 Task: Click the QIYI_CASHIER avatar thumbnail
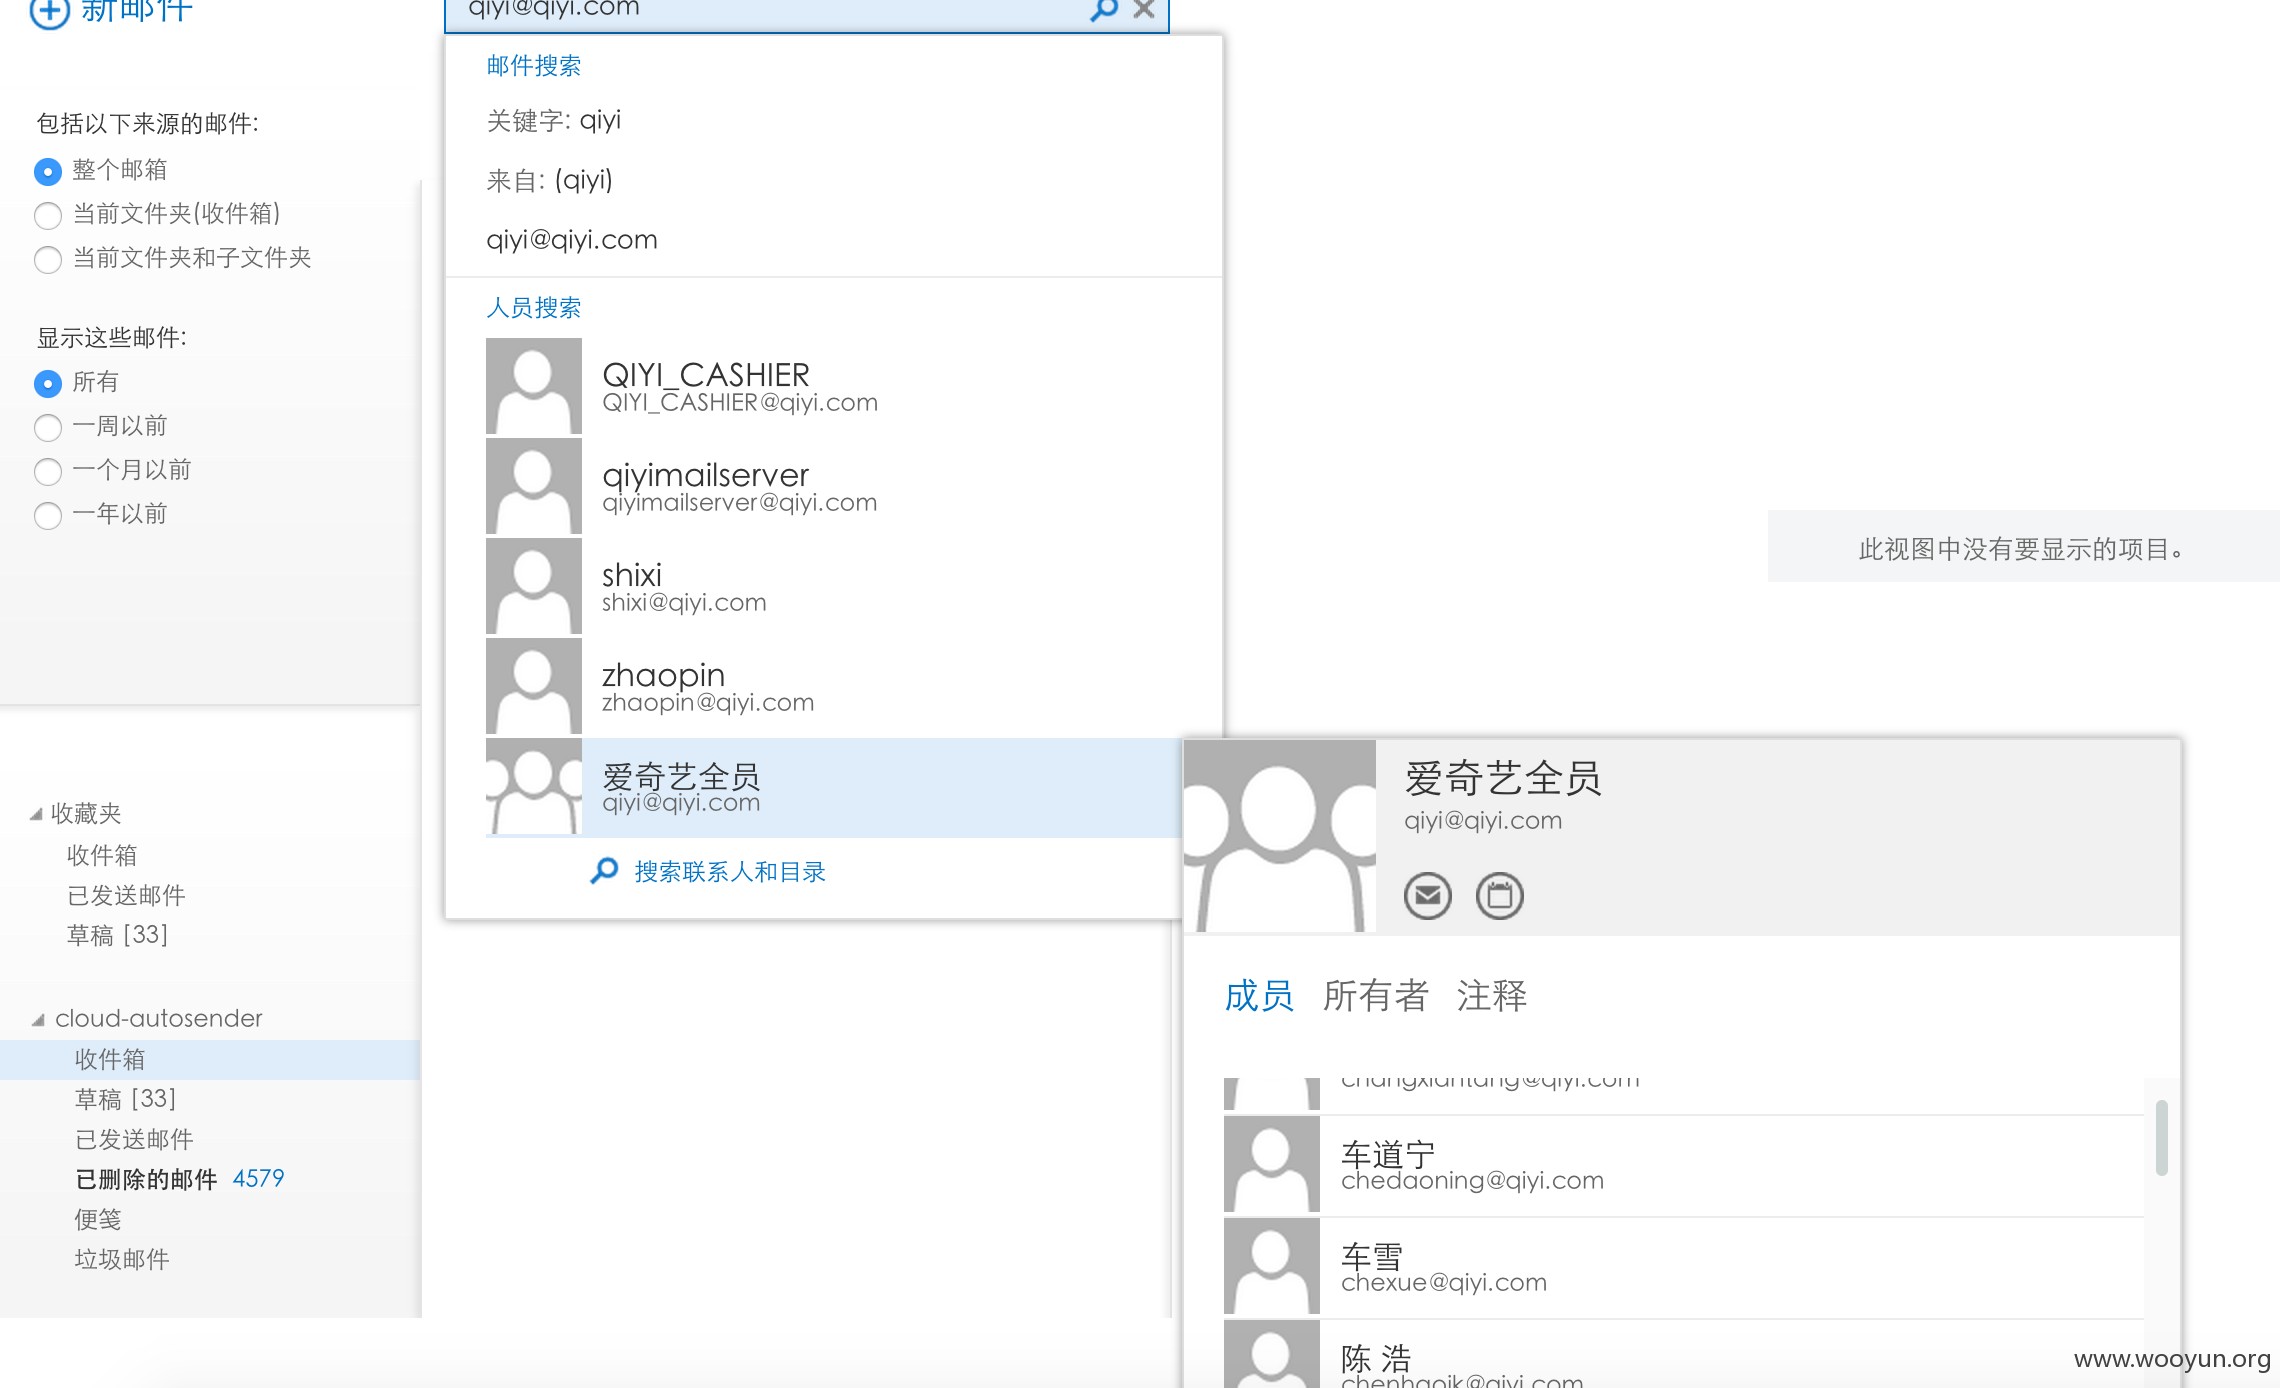(x=534, y=386)
